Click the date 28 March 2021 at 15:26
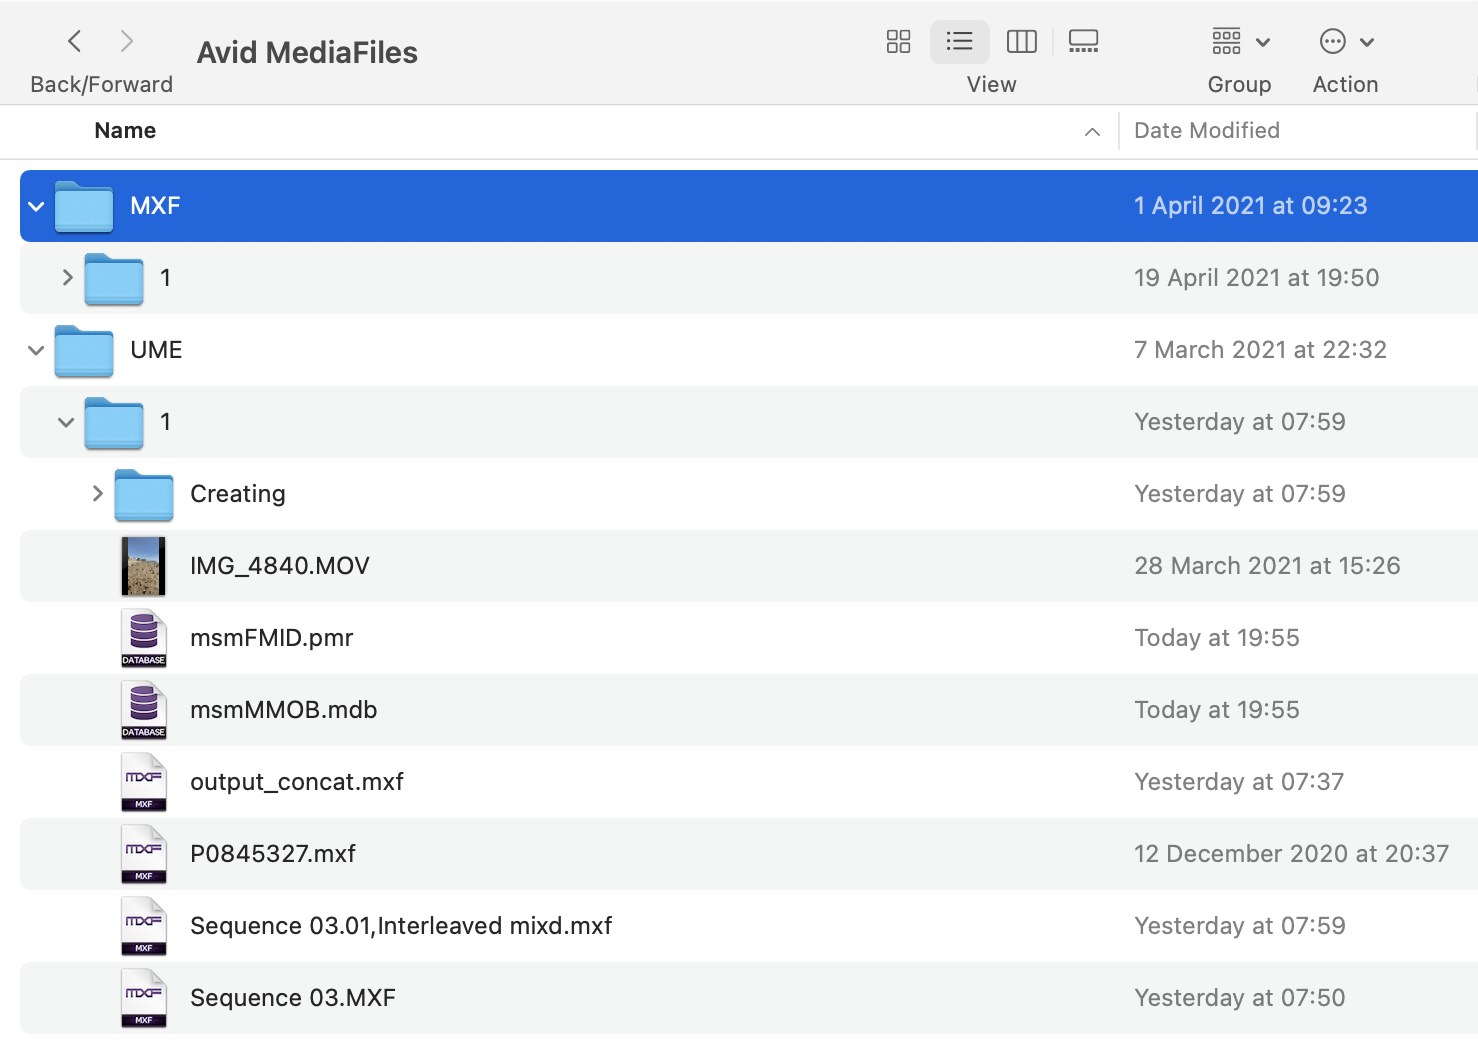Image resolution: width=1478 pixels, height=1046 pixels. 1267,566
